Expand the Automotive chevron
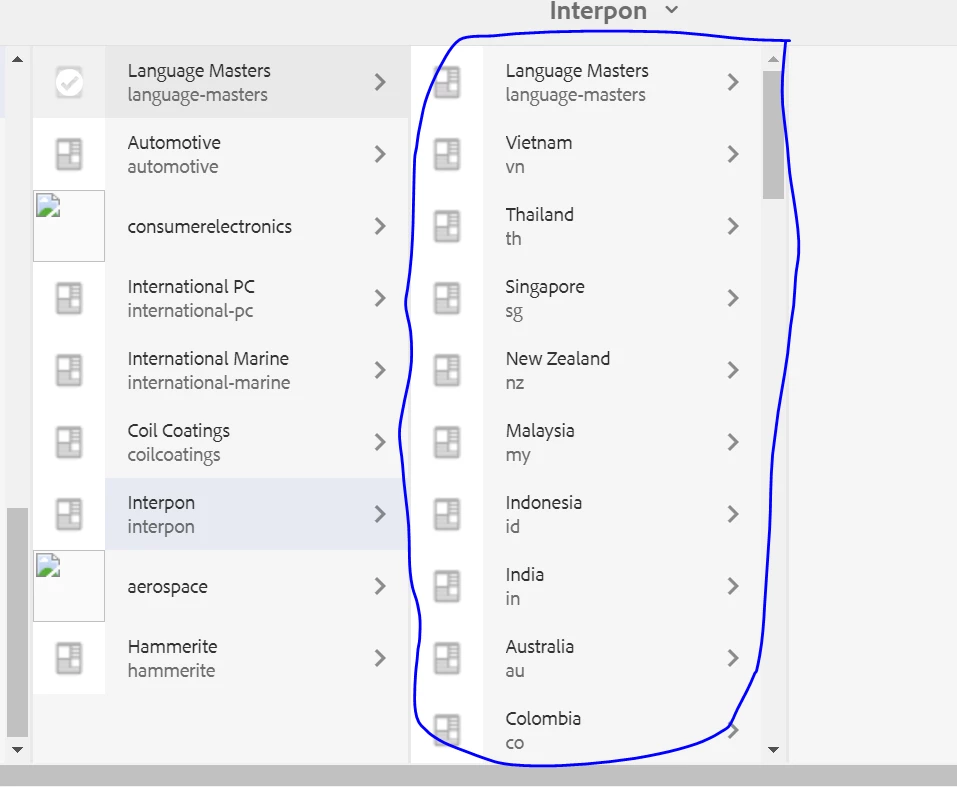Screen dimensions: 957x787 [x=380, y=154]
